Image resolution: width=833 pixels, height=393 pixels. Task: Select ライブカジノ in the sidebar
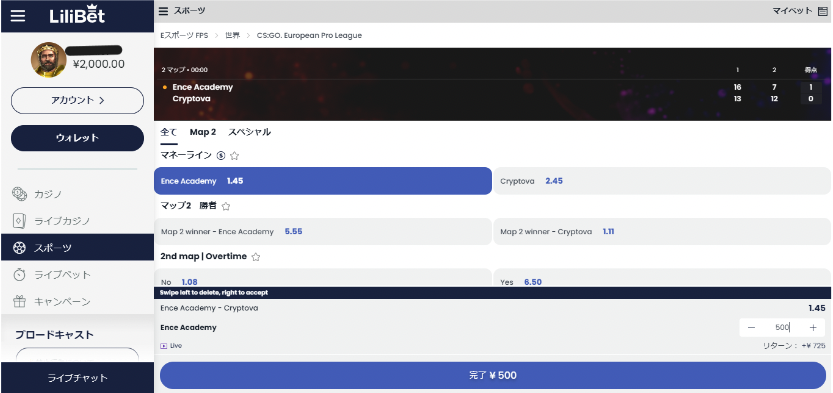[x=62, y=221]
